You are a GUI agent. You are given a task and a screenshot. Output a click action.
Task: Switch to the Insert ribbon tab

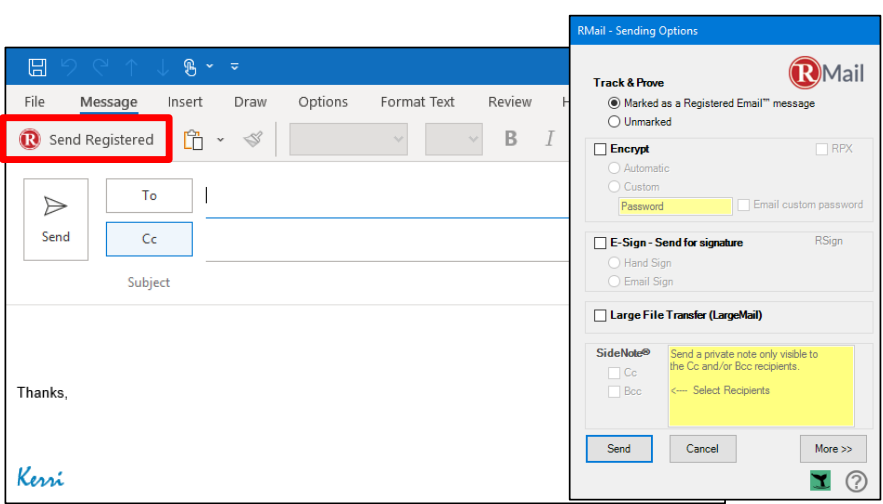[185, 102]
